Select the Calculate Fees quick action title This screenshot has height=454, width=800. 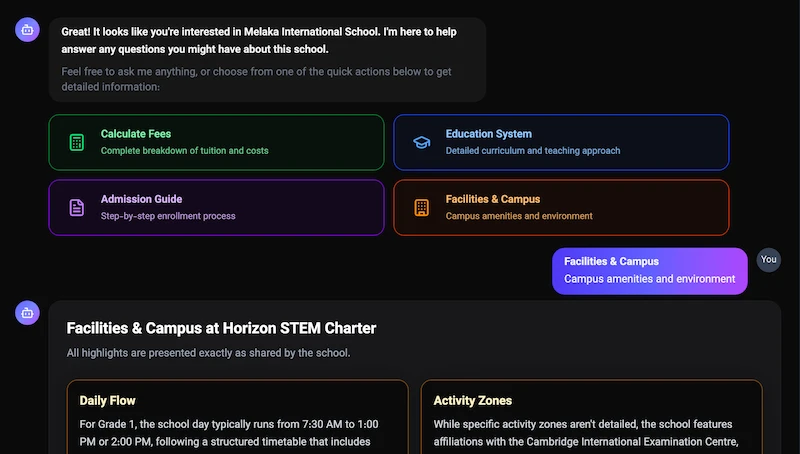136,134
